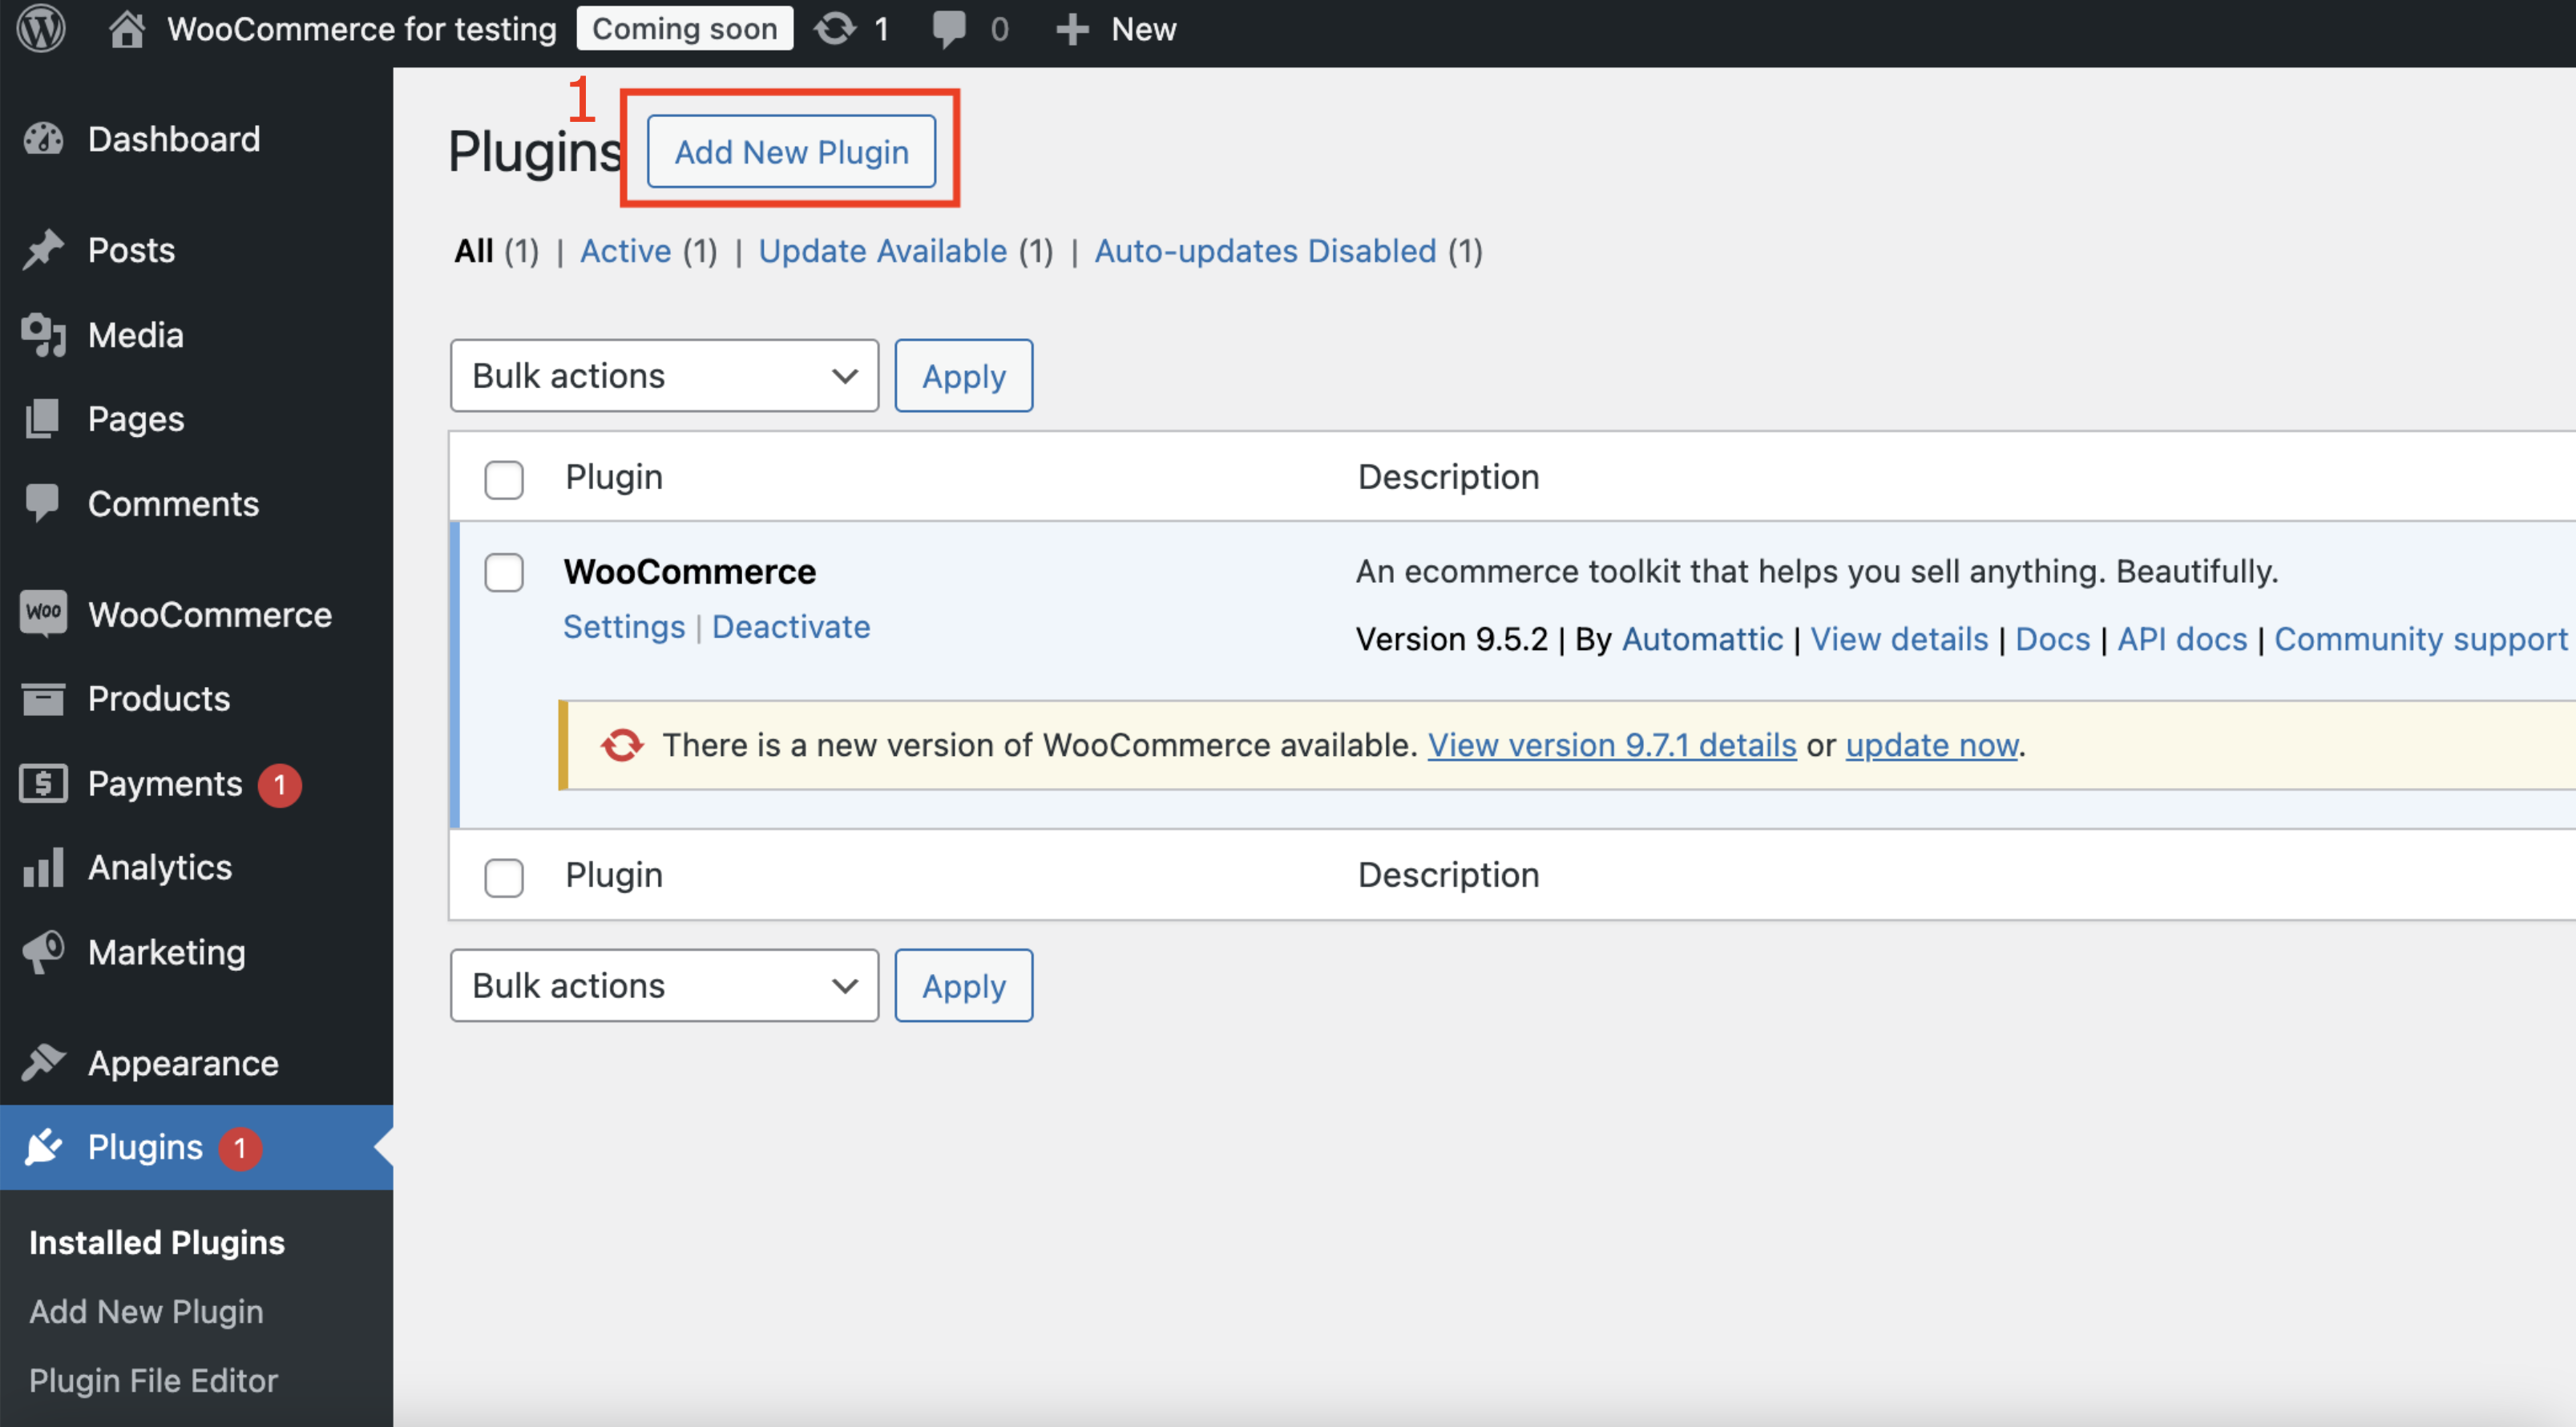Filter by Auto-updates Disabled

[1265, 251]
